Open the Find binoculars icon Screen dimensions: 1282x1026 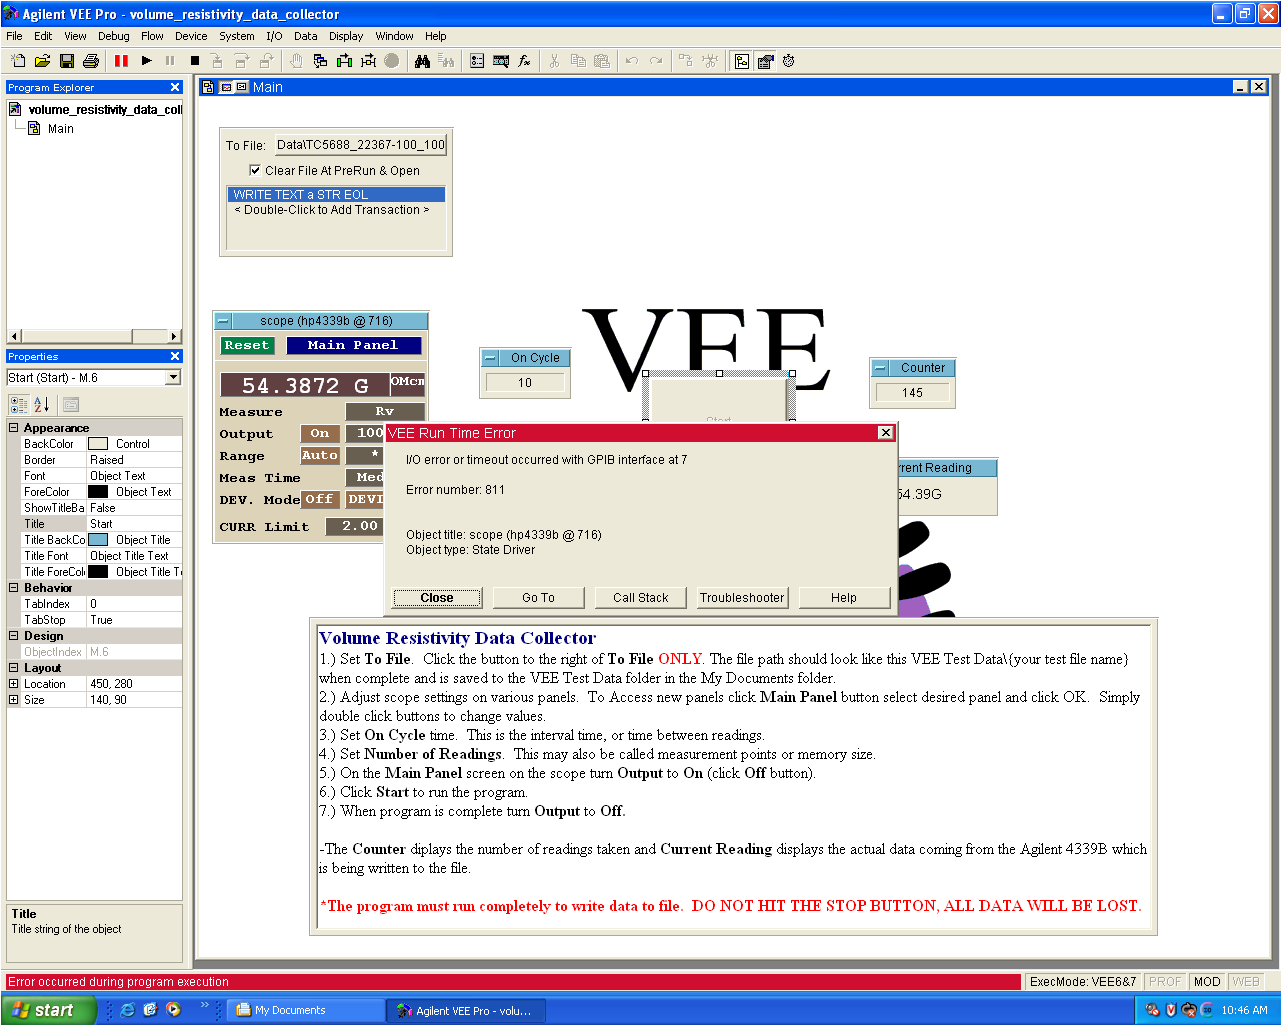(422, 61)
